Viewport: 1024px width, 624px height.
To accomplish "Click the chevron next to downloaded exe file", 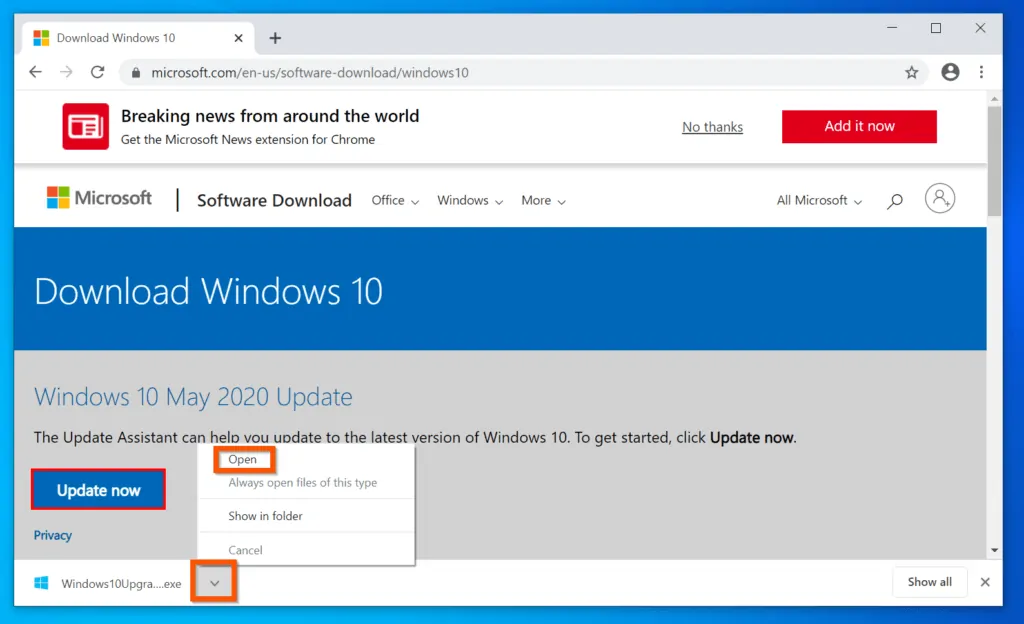I will [x=214, y=583].
